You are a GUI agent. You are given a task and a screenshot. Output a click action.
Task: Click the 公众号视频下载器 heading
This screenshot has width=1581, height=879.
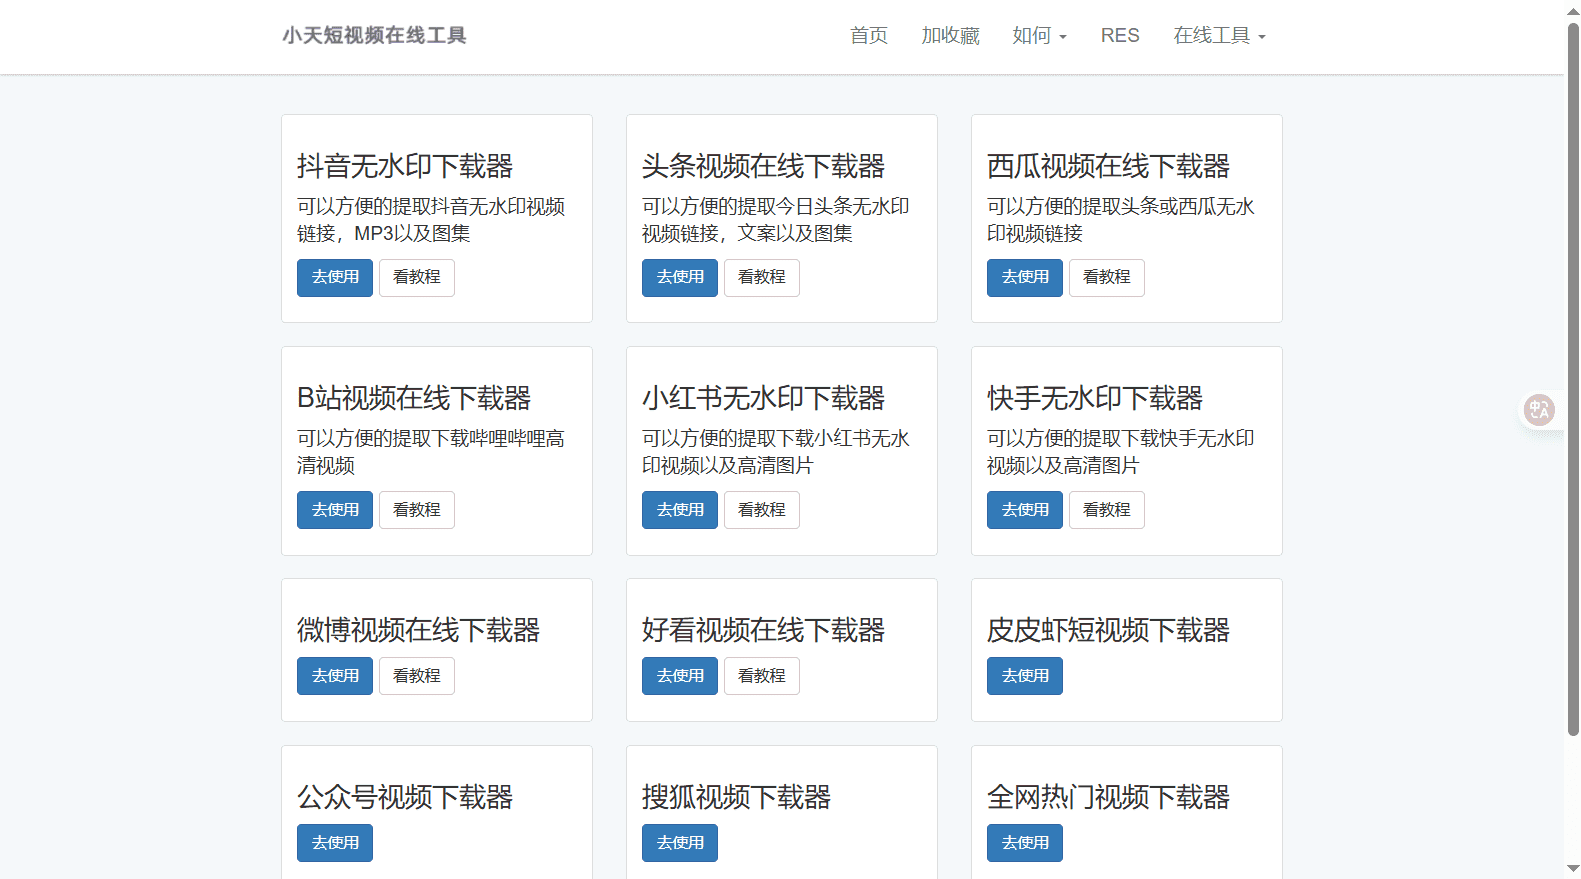[x=405, y=797]
